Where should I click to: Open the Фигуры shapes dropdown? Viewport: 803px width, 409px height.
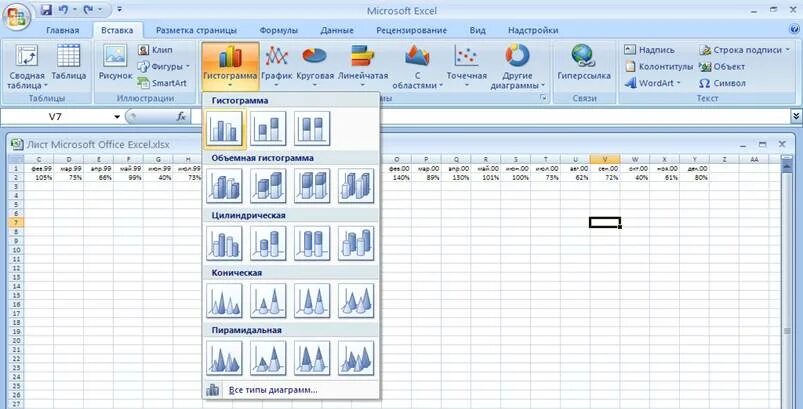click(x=163, y=67)
